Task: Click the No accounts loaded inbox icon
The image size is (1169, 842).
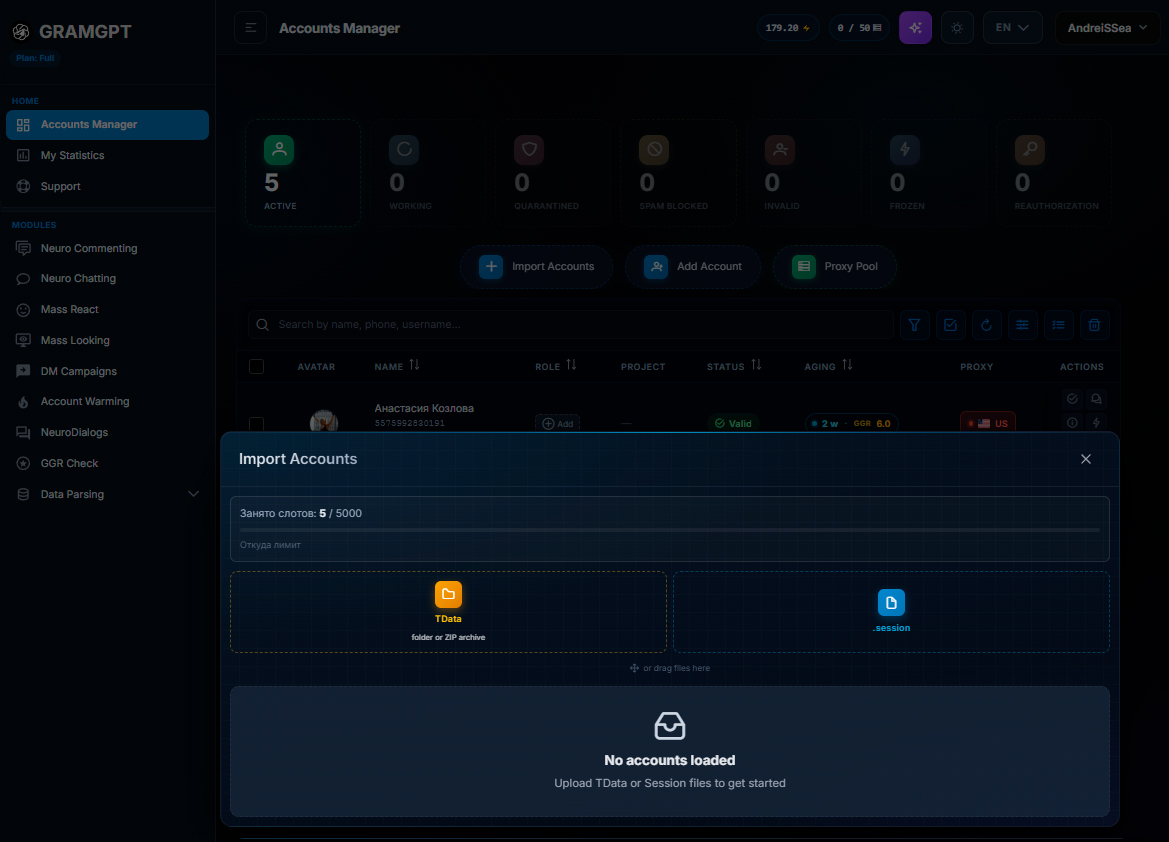Action: 669,726
